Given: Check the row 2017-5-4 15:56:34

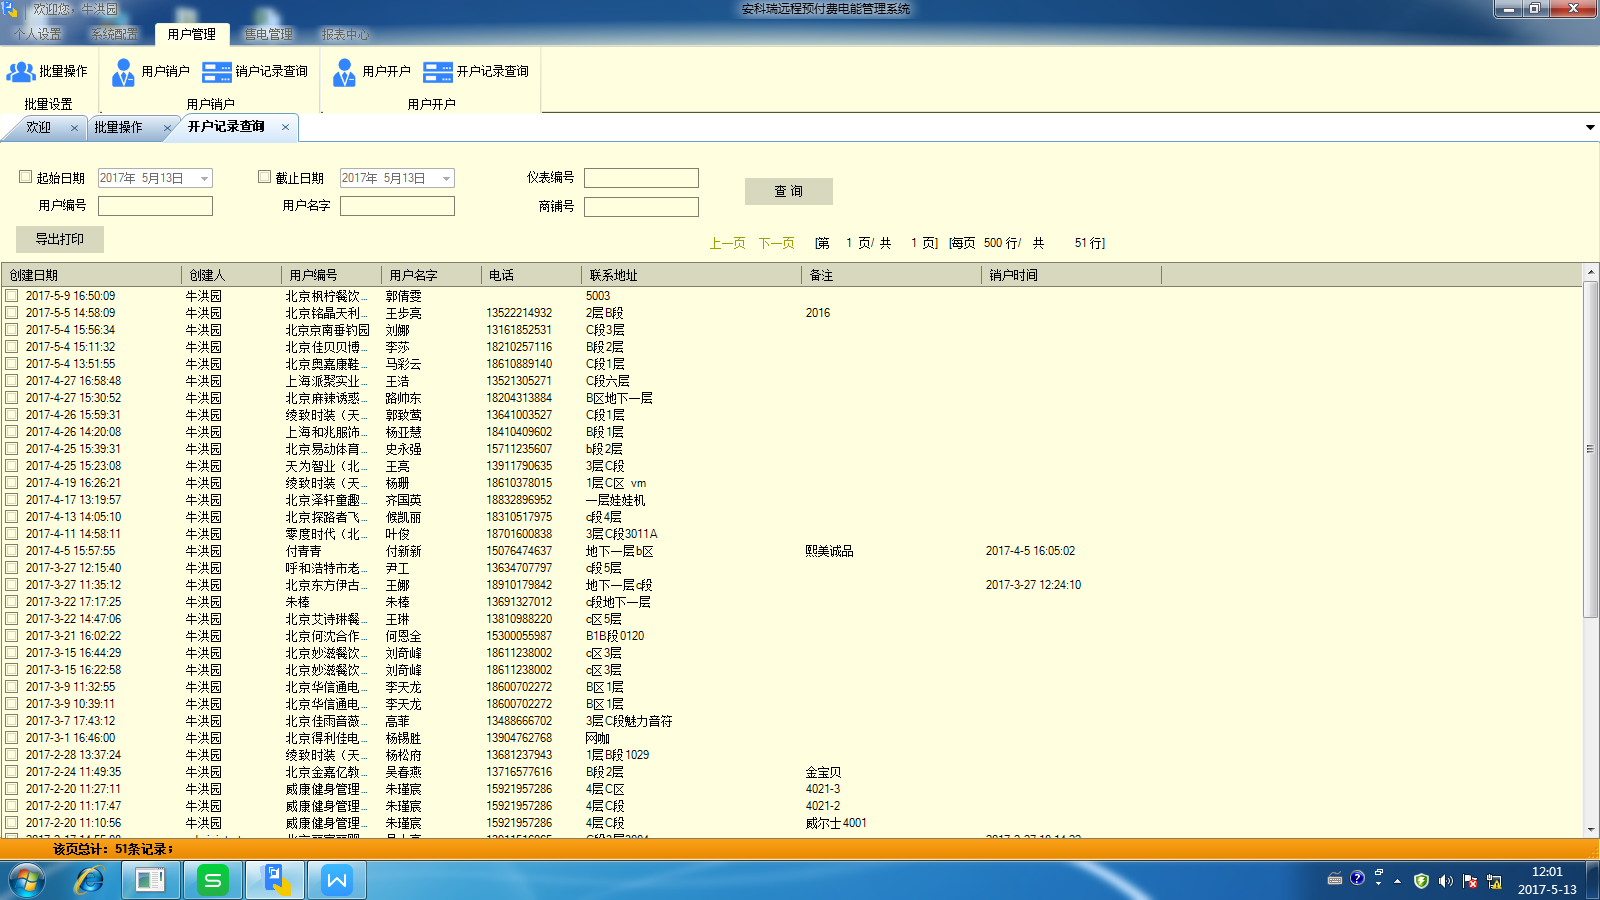Looking at the screenshot, I should pos(12,330).
